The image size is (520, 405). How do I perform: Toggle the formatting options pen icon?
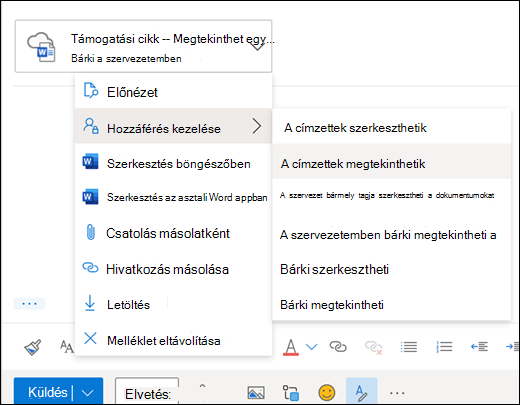pos(362,392)
